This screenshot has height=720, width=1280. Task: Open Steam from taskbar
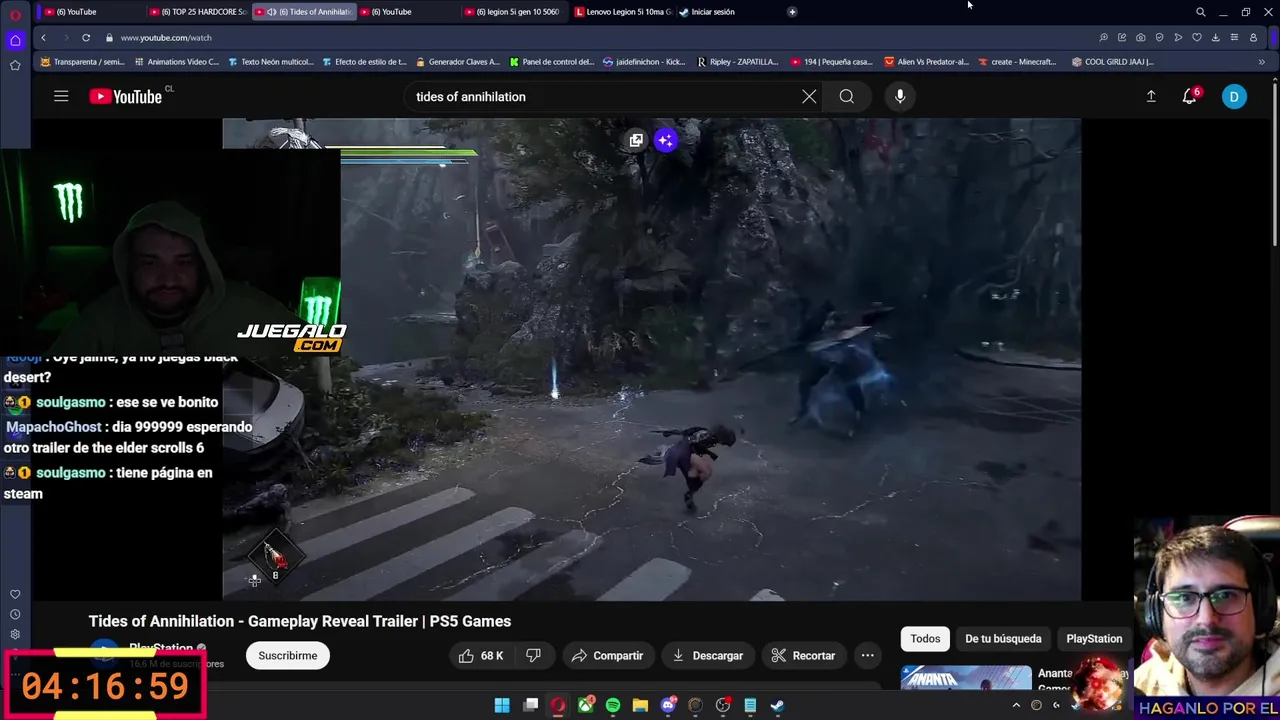click(777, 705)
